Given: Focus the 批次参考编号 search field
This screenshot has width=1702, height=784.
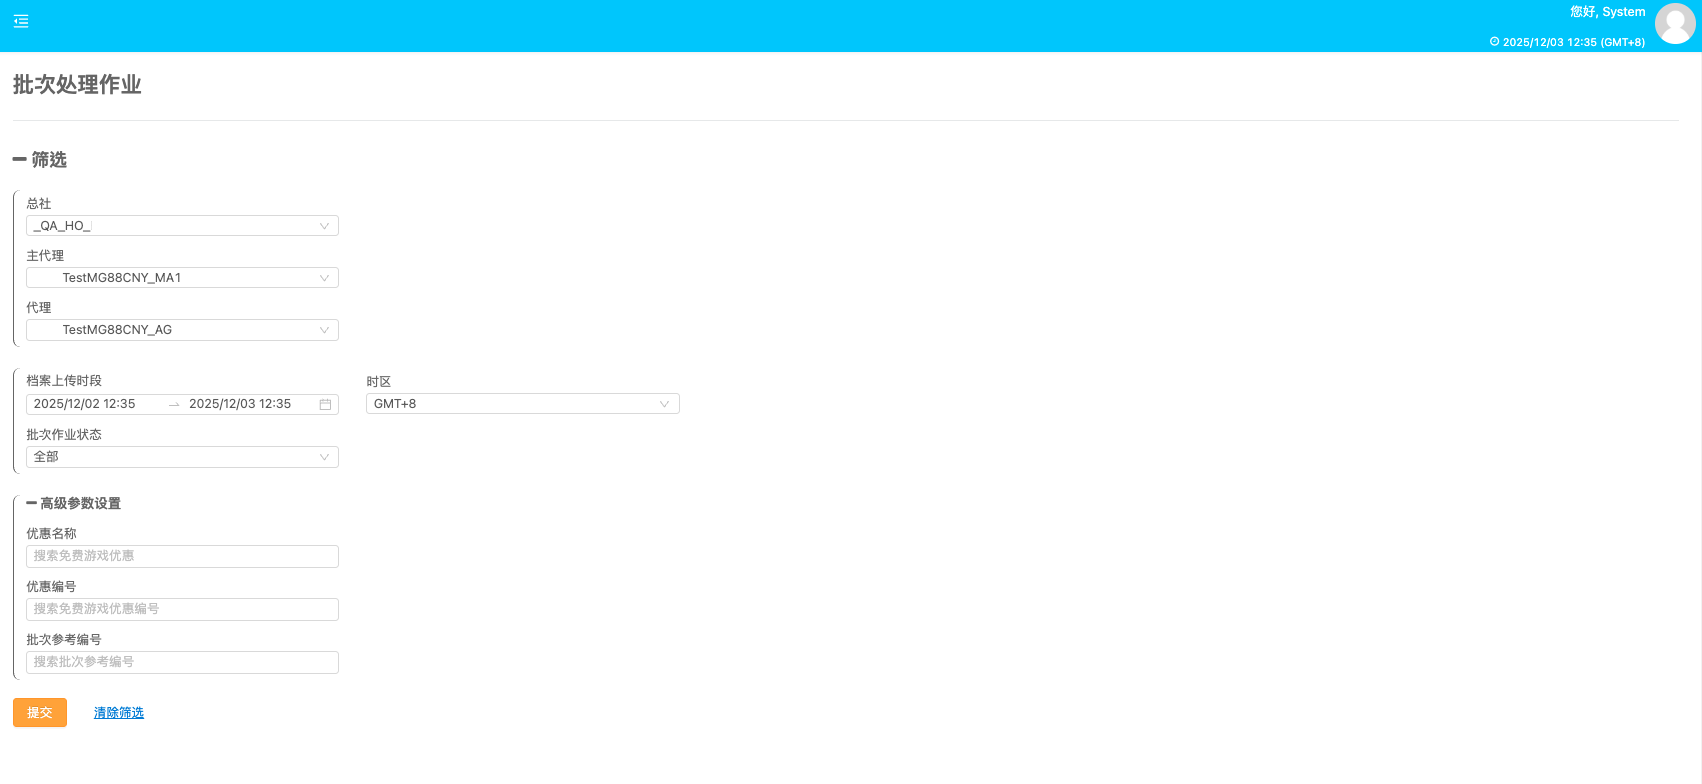Looking at the screenshot, I should [x=182, y=662].
